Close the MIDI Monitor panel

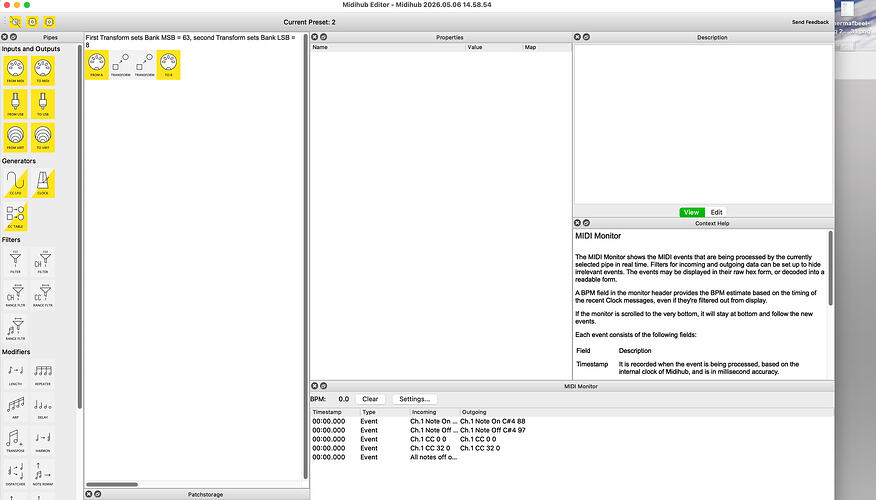[x=315, y=386]
